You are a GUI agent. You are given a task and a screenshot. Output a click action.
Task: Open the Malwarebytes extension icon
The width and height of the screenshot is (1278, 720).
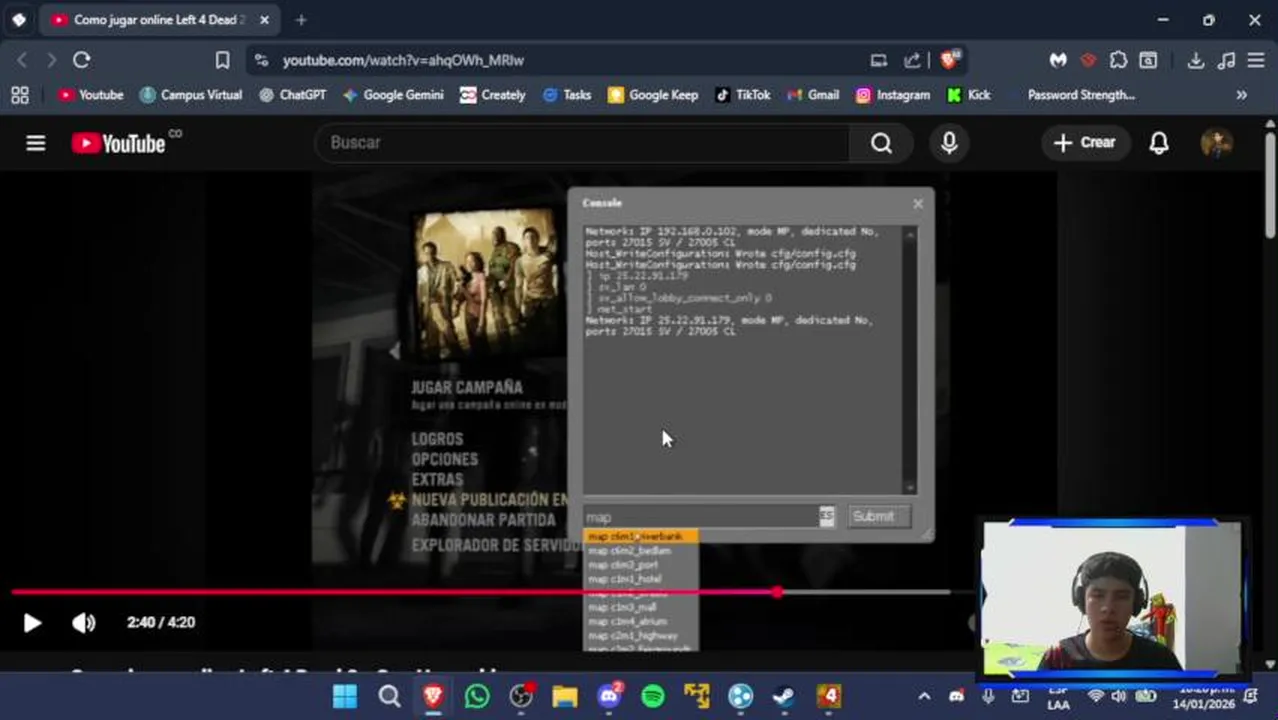pos(1058,60)
